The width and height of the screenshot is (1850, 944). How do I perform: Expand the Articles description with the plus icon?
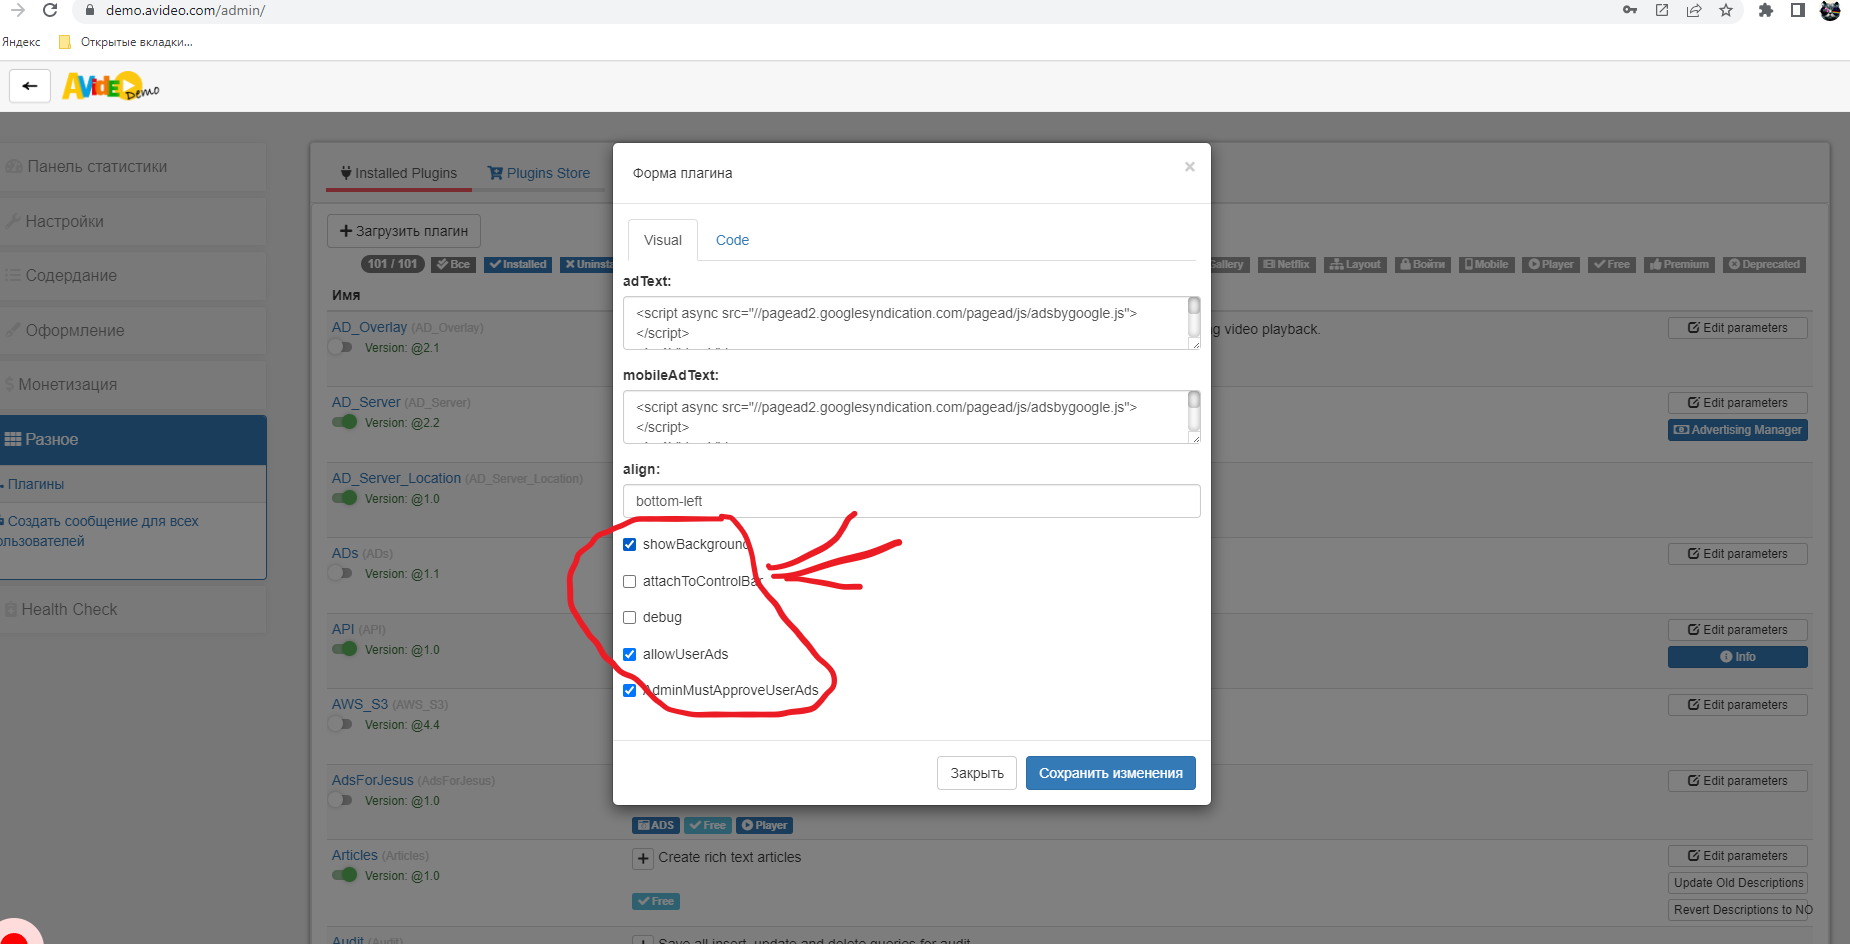click(643, 859)
